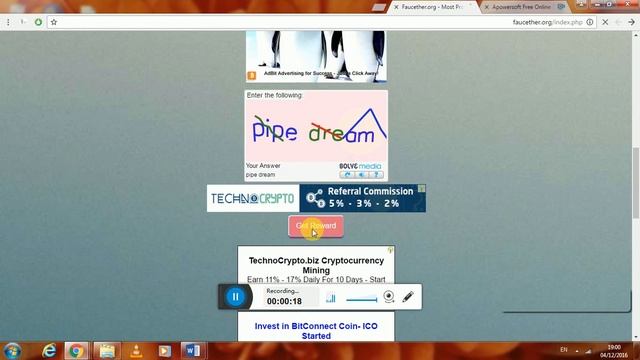Click the page vertical scrollbar thumb
640x360 pixels.
pyautogui.click(x=636, y=184)
